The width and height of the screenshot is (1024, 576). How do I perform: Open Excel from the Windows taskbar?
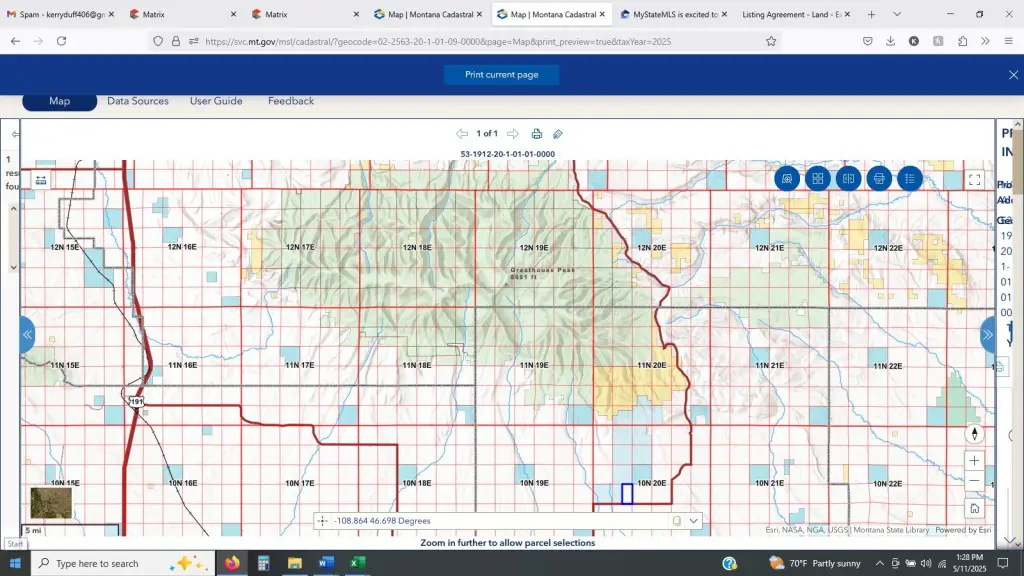point(357,563)
